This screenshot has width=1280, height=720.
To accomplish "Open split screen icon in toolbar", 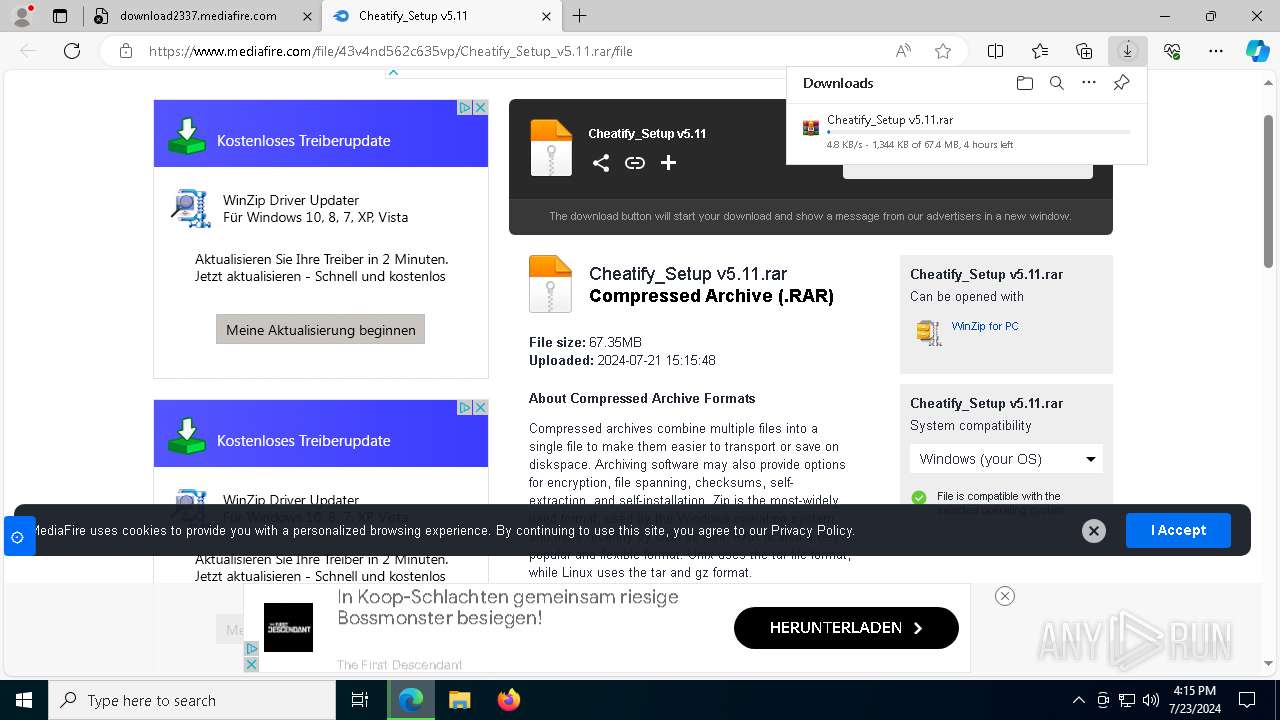I will tap(996, 51).
